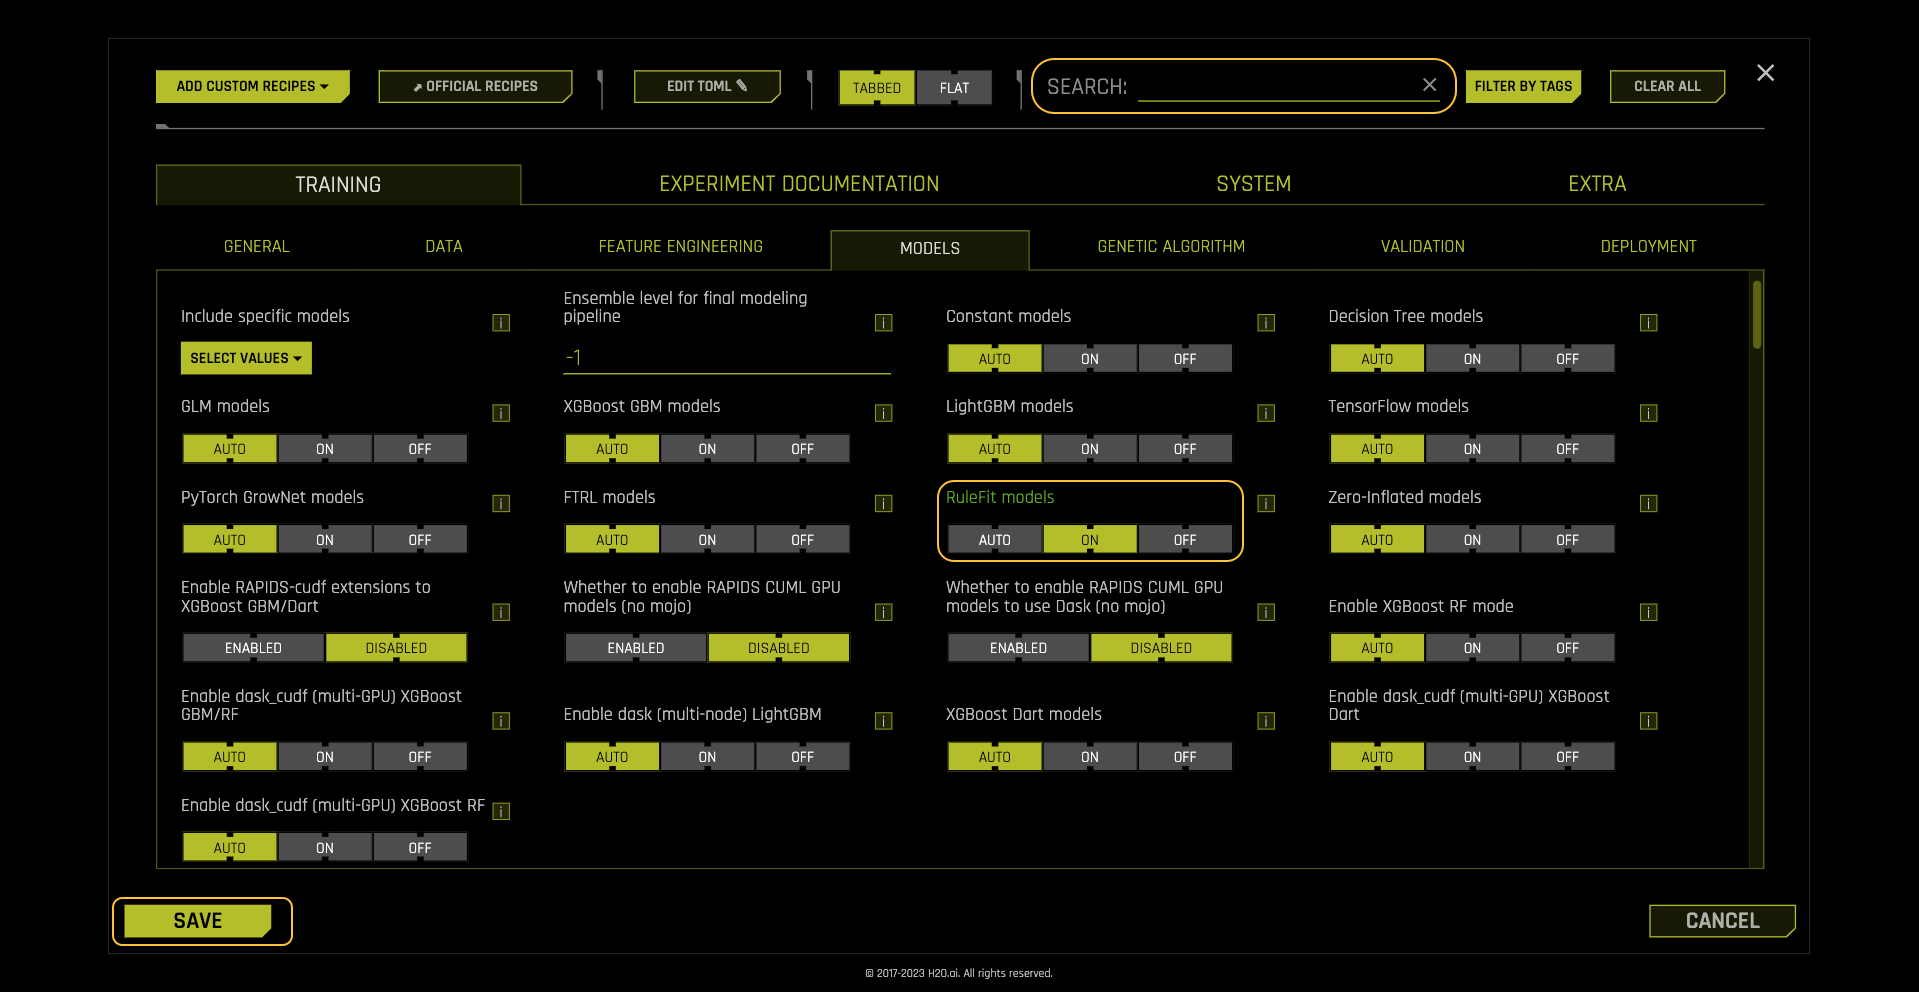Viewport: 1919px width, 992px height.
Task: Show info for RAPIDS CUML GPU models
Action: click(884, 612)
